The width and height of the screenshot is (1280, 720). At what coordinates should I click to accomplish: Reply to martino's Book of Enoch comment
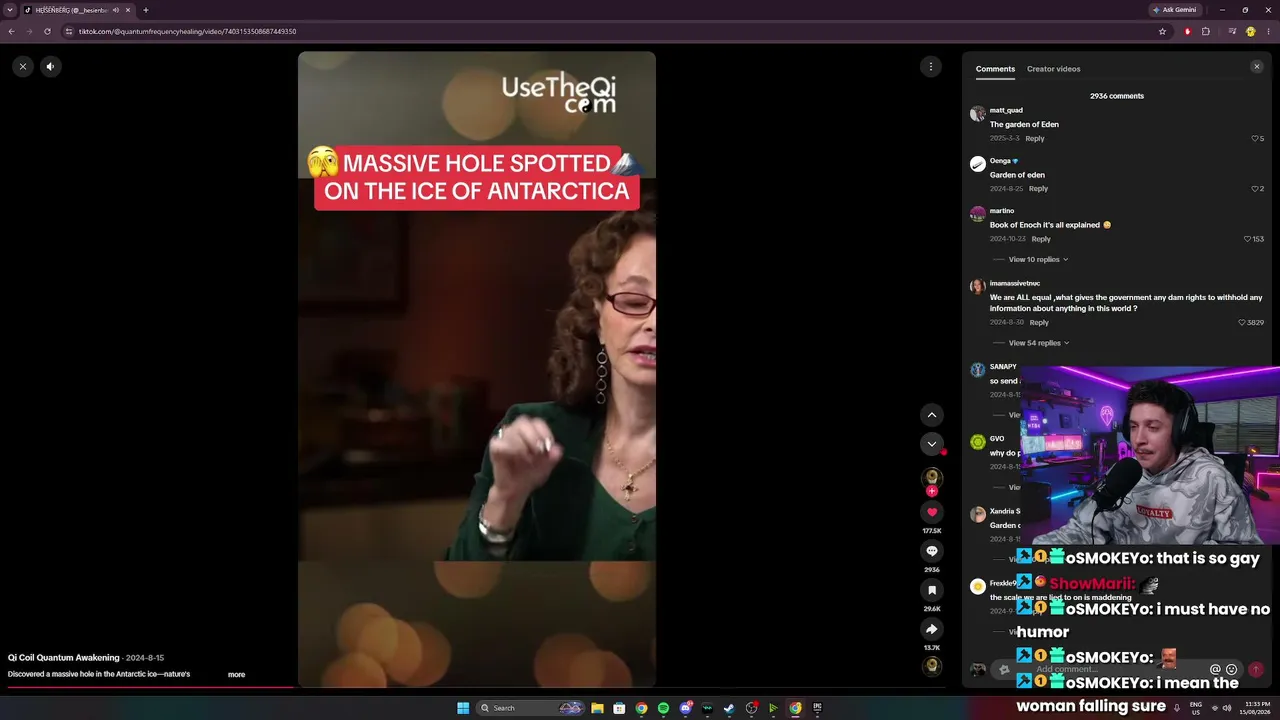(1041, 239)
